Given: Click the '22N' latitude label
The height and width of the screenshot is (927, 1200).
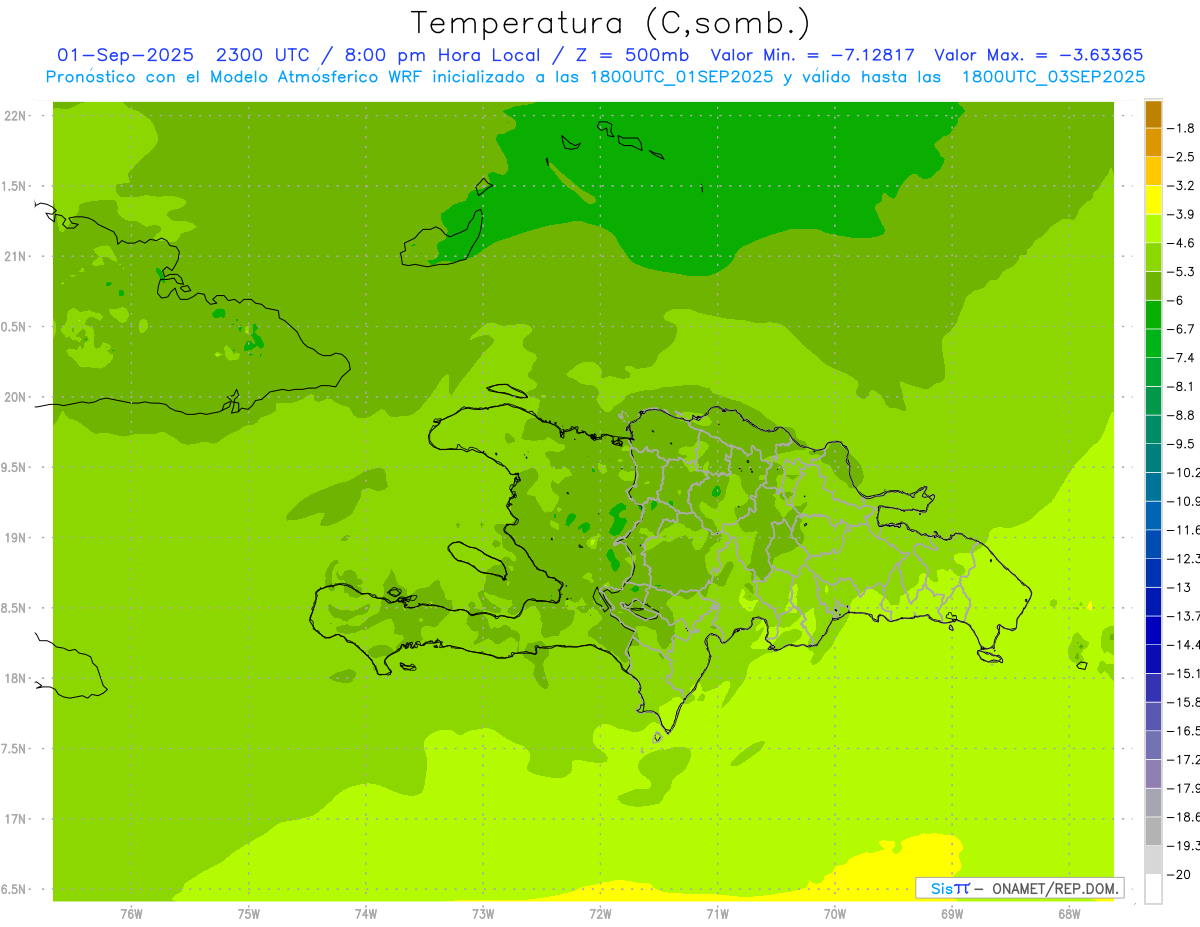Looking at the screenshot, I should (17, 116).
